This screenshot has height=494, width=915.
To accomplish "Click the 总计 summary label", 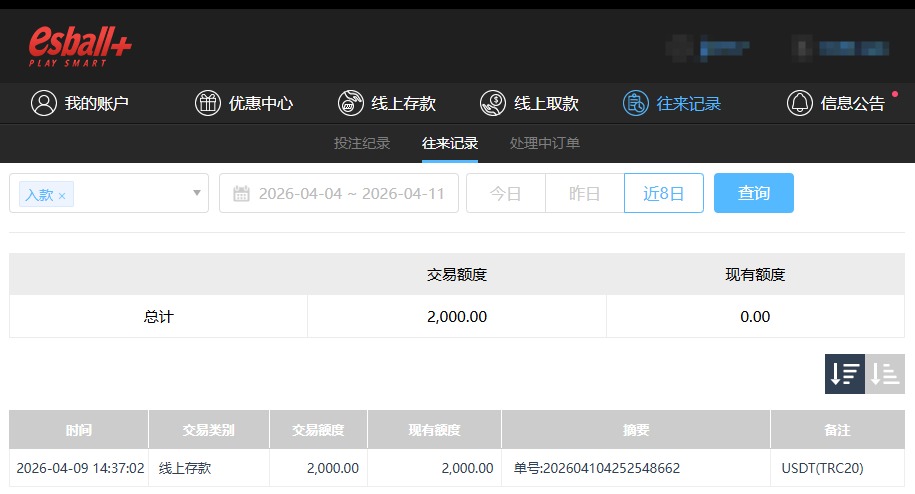I will (x=158, y=317).
